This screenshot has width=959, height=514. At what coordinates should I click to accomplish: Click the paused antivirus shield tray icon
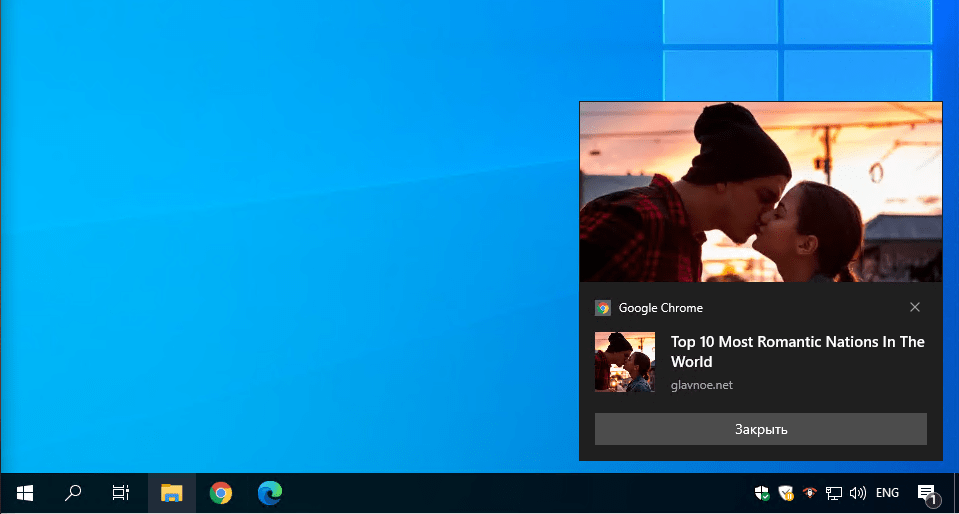pyautogui.click(x=786, y=492)
